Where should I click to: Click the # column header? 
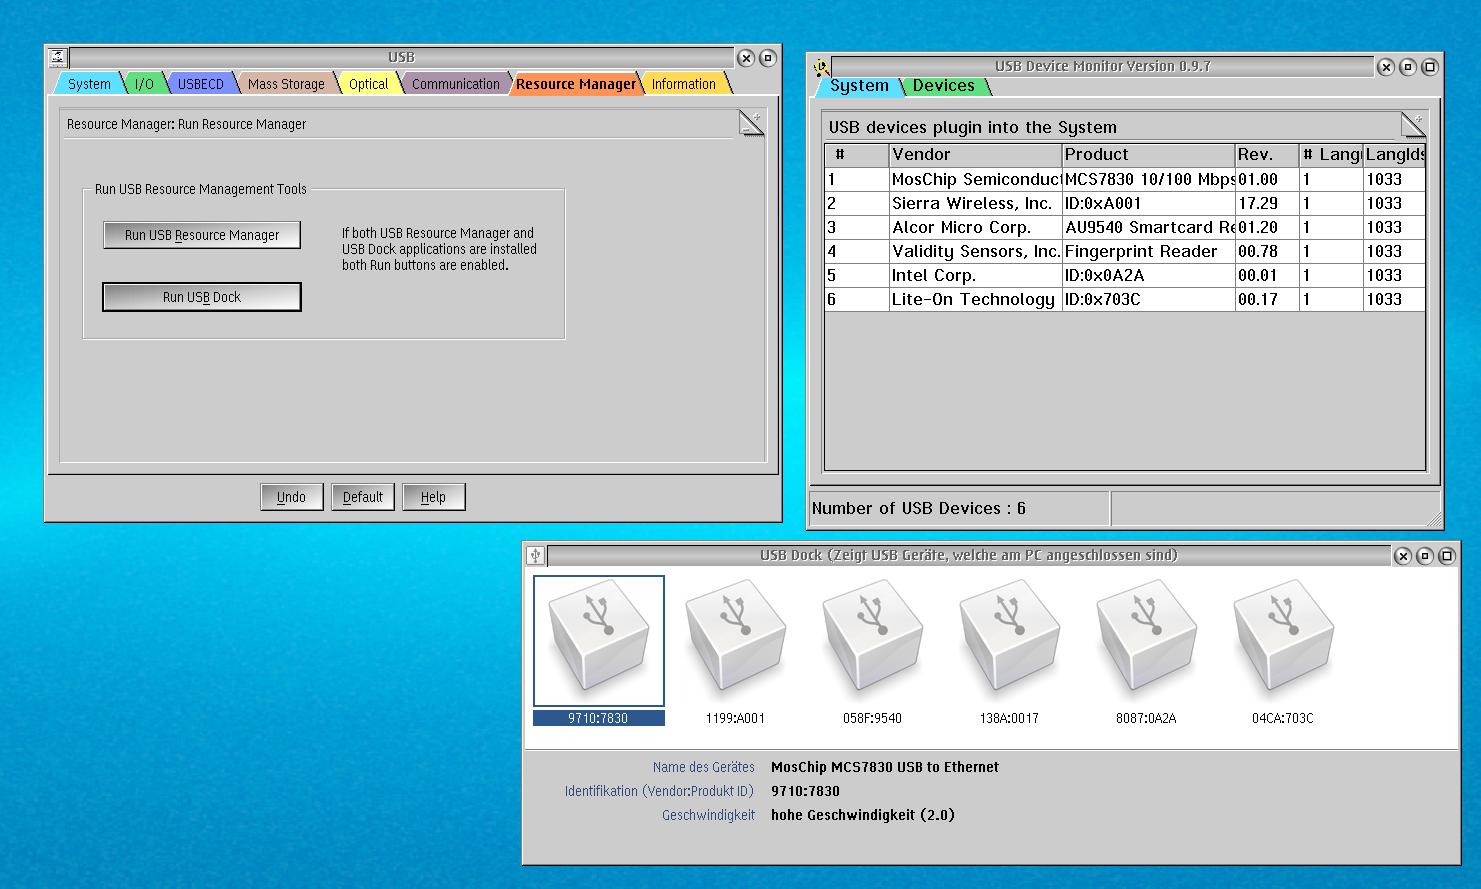tap(857, 155)
